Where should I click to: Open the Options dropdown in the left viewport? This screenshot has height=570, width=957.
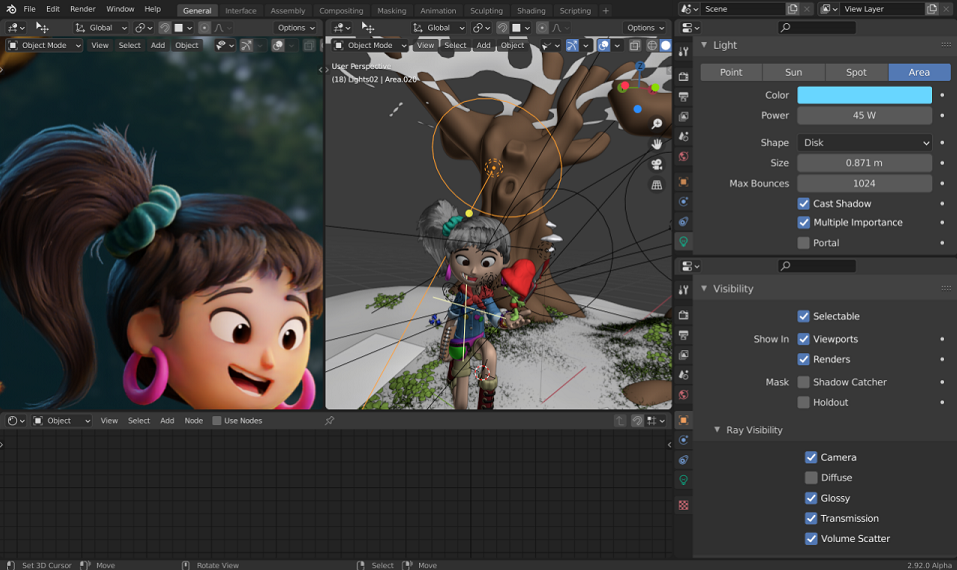[296, 27]
